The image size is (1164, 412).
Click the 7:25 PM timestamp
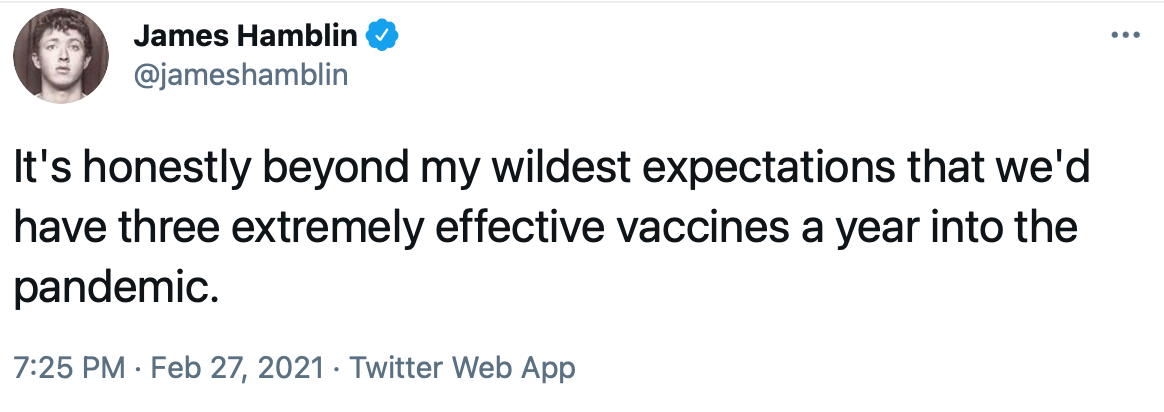(x=69, y=368)
